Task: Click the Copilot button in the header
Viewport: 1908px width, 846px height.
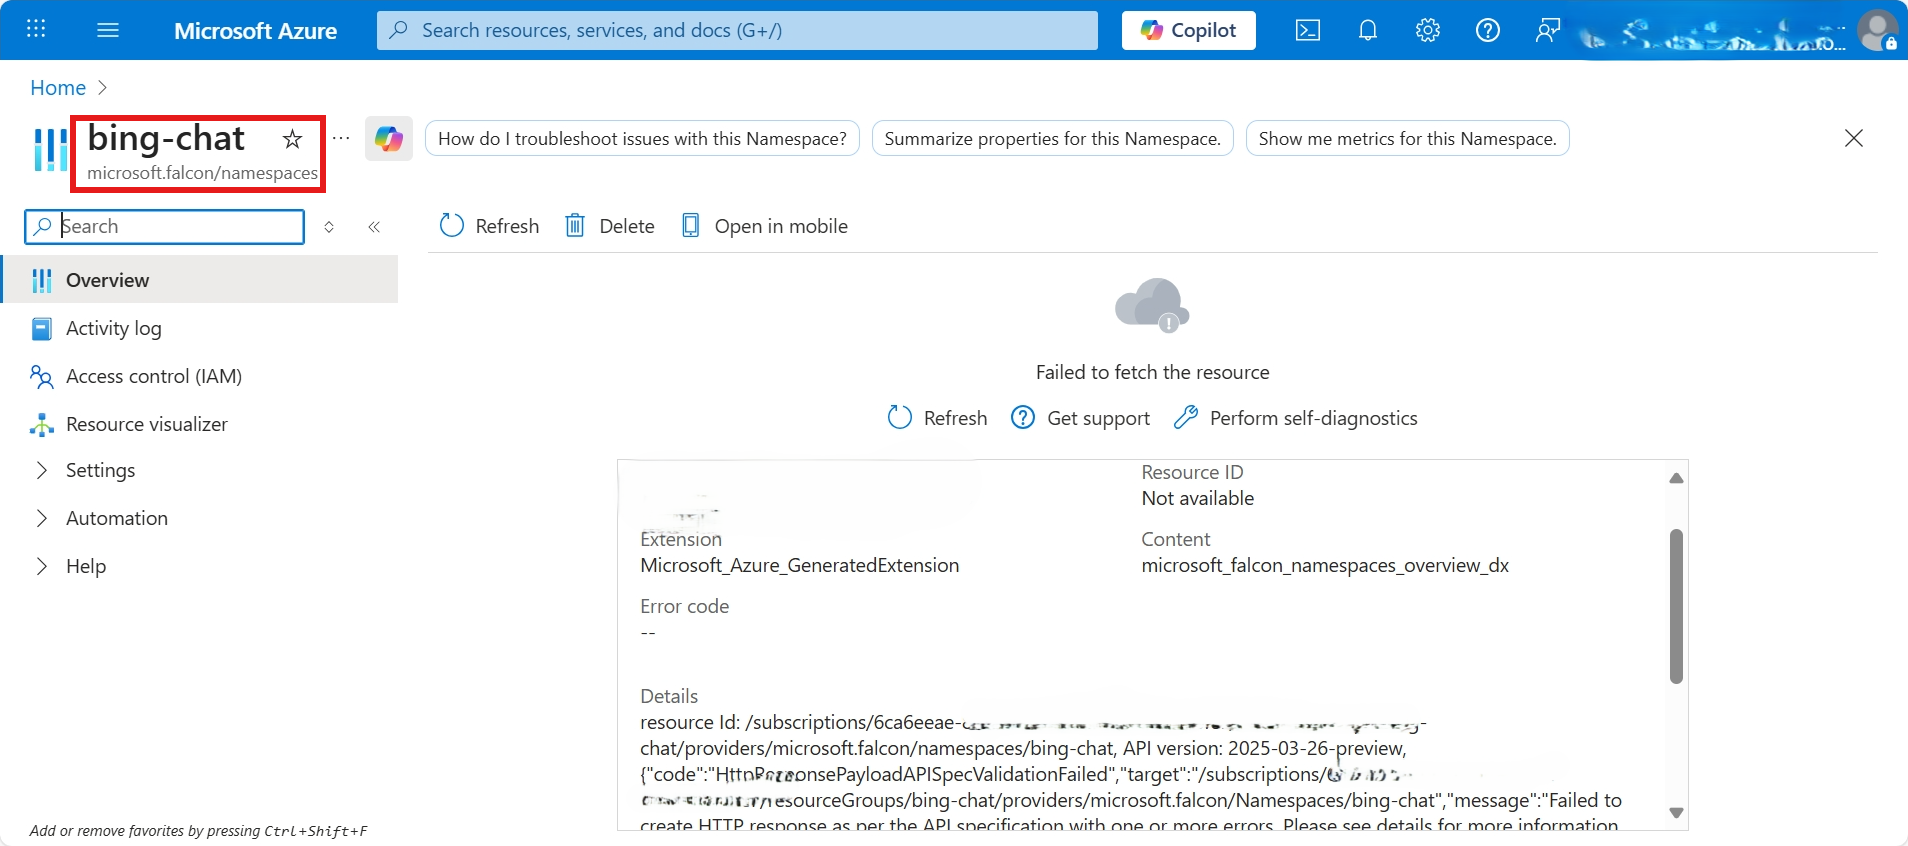Action: tap(1189, 30)
